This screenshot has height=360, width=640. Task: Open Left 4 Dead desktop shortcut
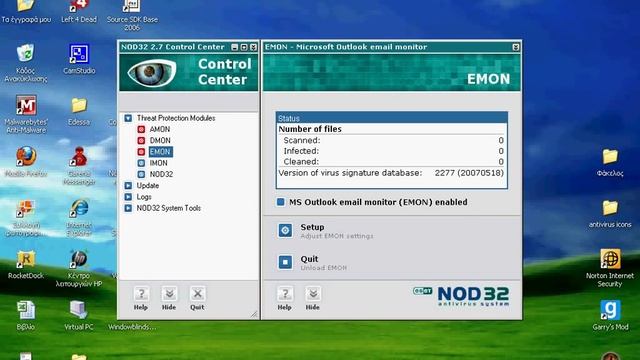(x=79, y=12)
